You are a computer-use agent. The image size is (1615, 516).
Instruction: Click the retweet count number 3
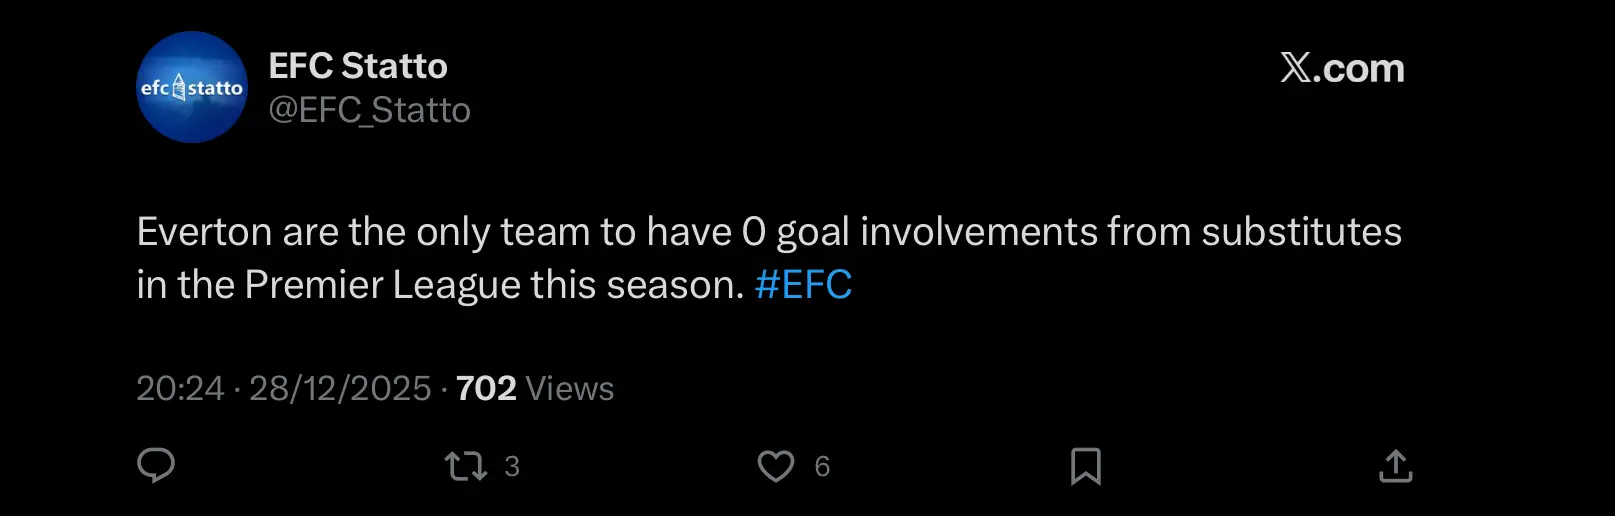(512, 467)
